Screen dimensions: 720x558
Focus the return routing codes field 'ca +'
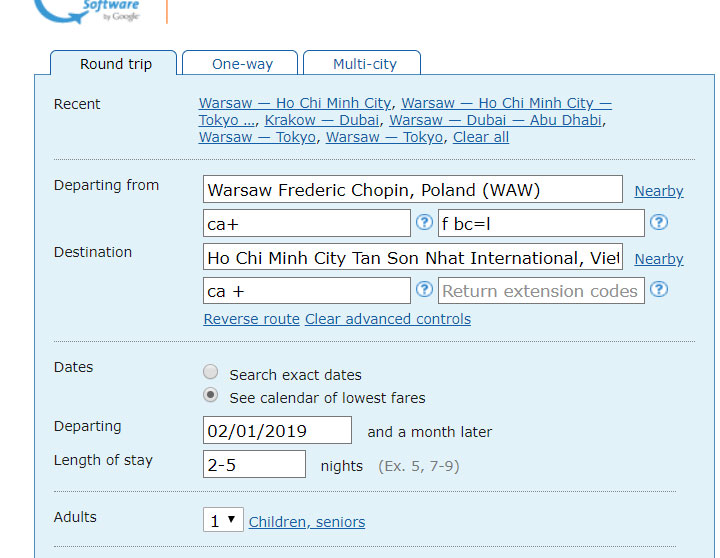[307, 290]
